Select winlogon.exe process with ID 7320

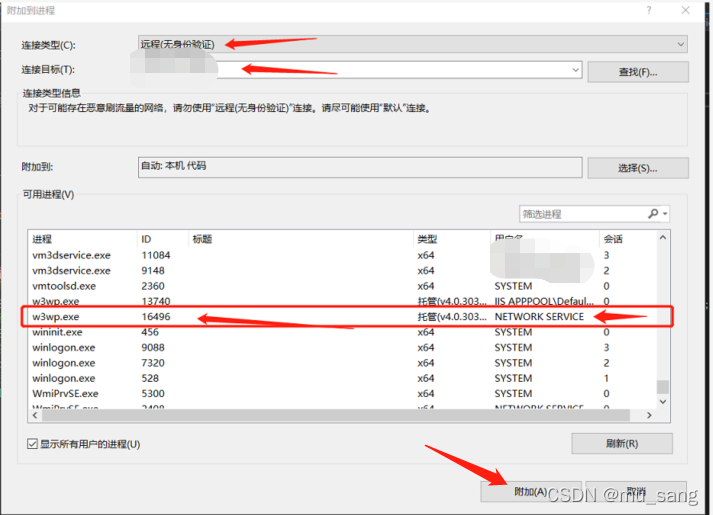click(x=342, y=363)
